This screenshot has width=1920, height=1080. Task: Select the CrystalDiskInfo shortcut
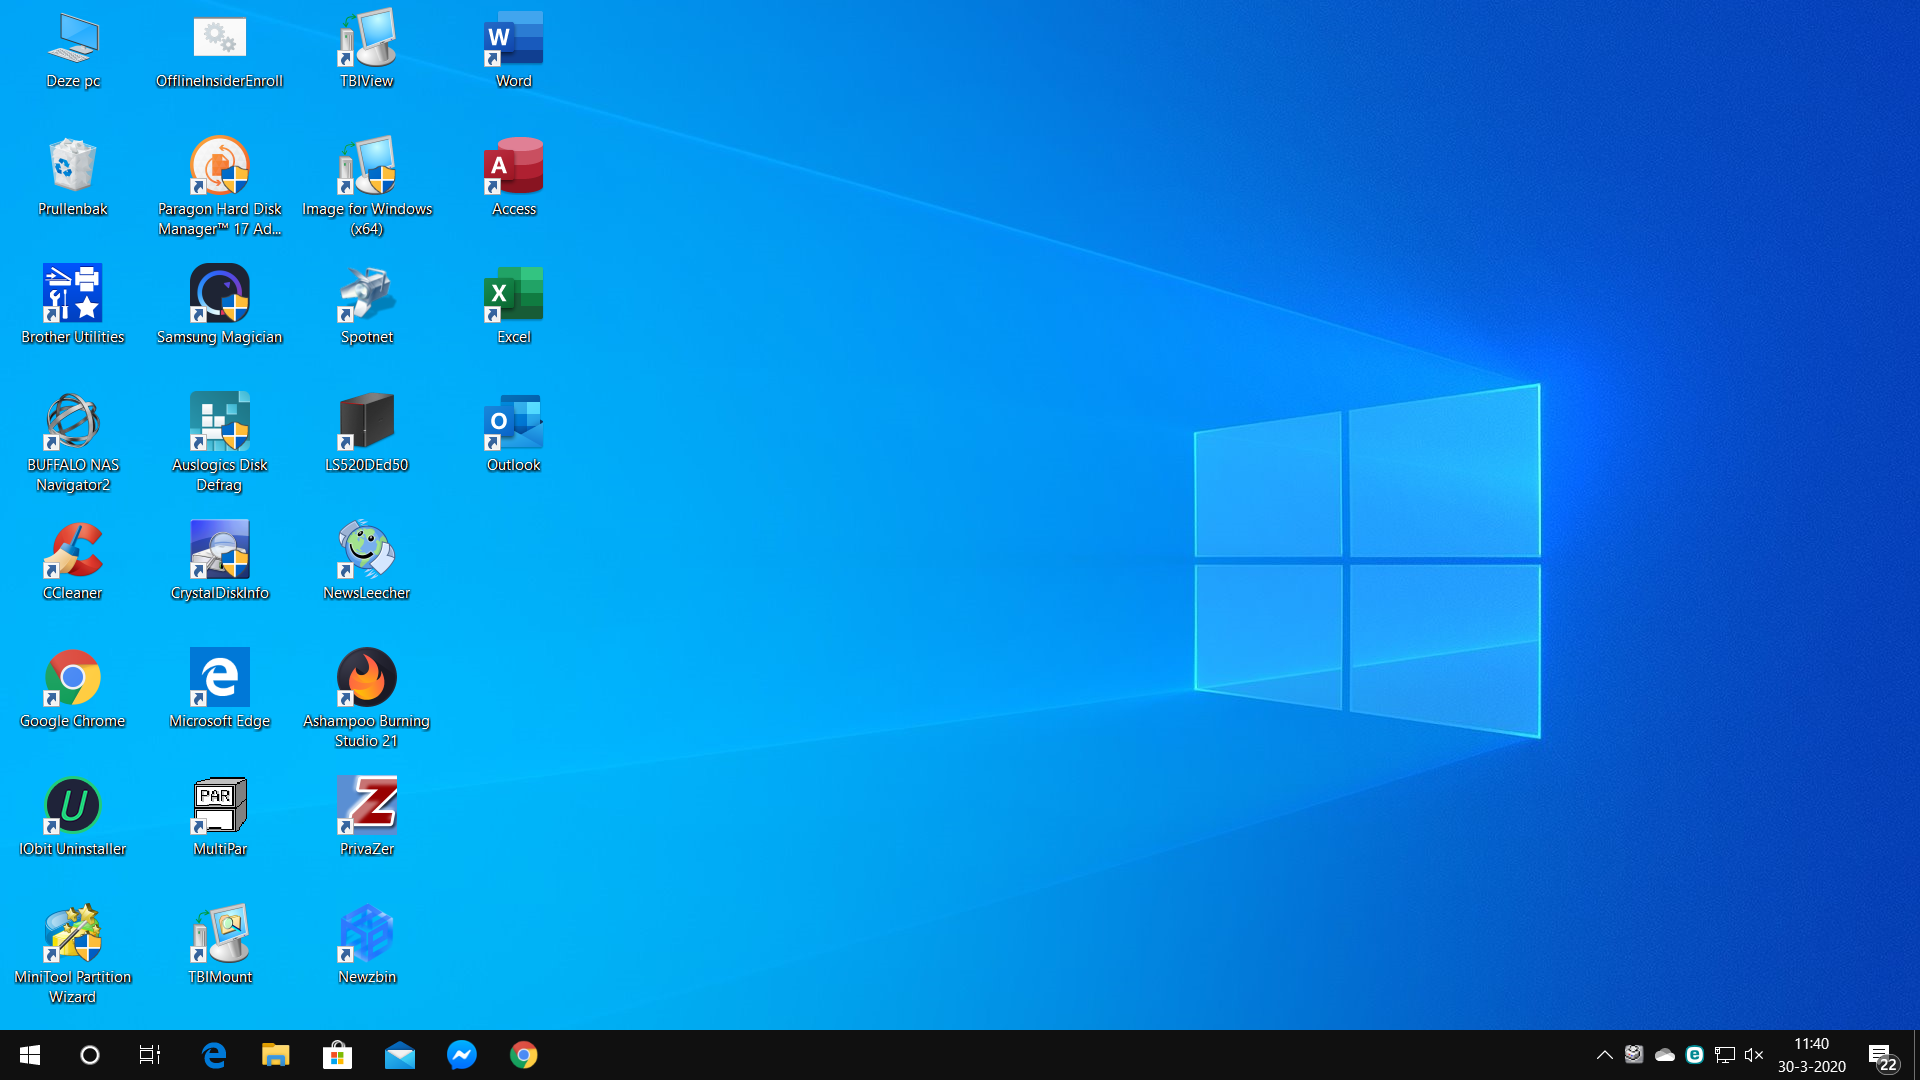tap(219, 562)
